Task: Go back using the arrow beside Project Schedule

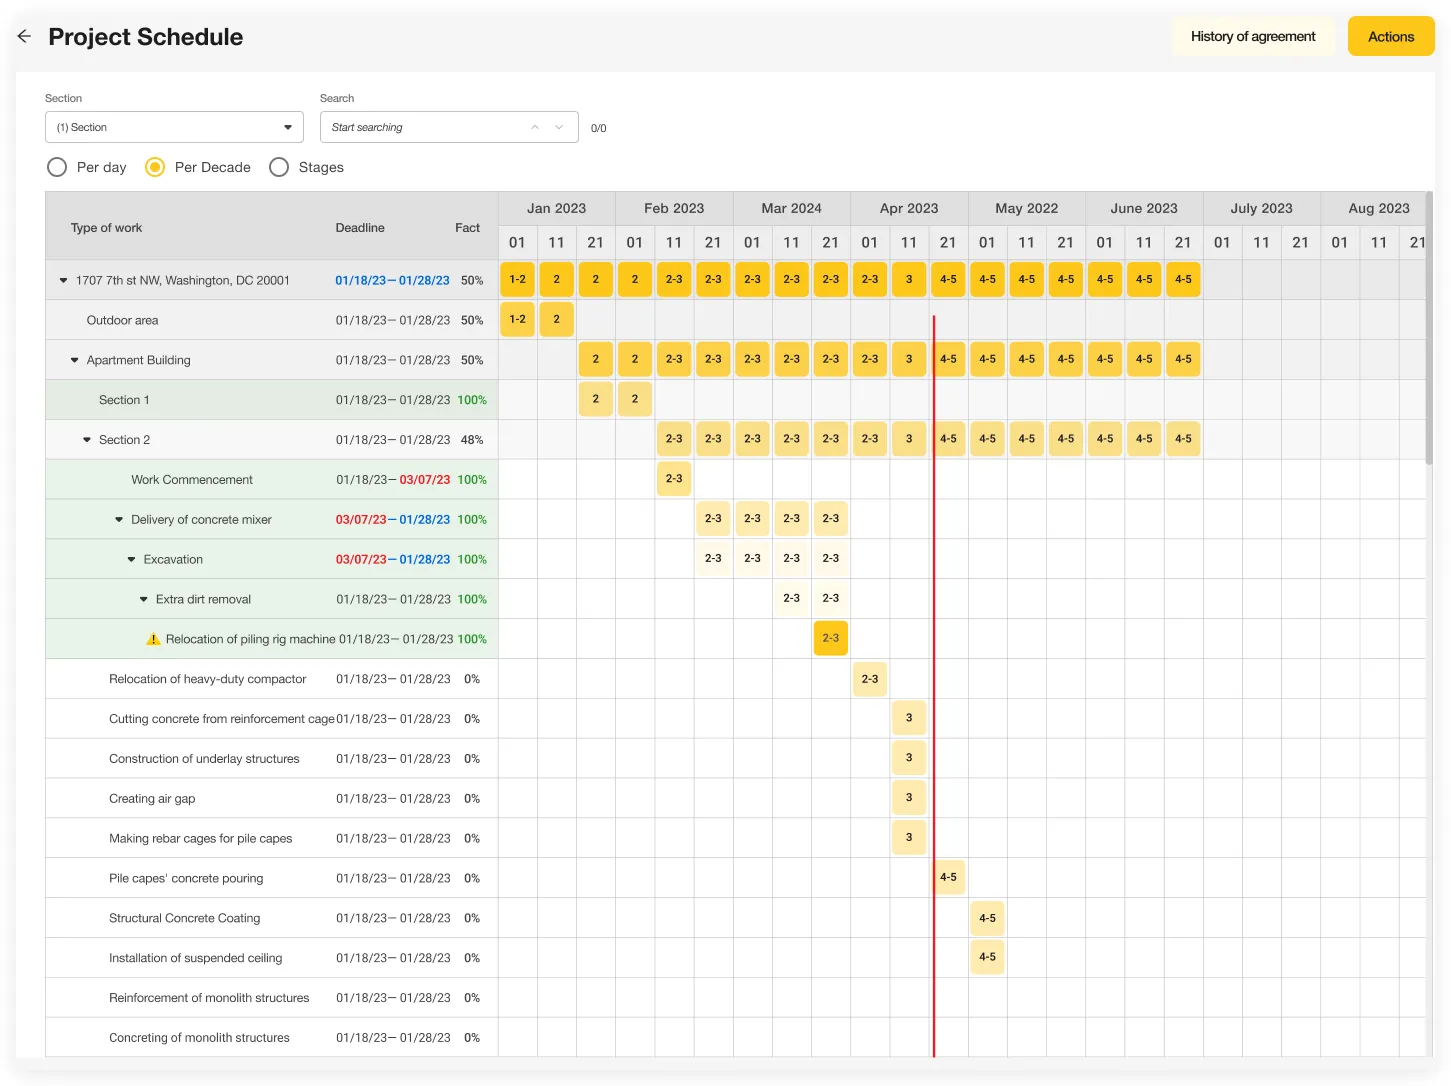Action: pos(24,36)
